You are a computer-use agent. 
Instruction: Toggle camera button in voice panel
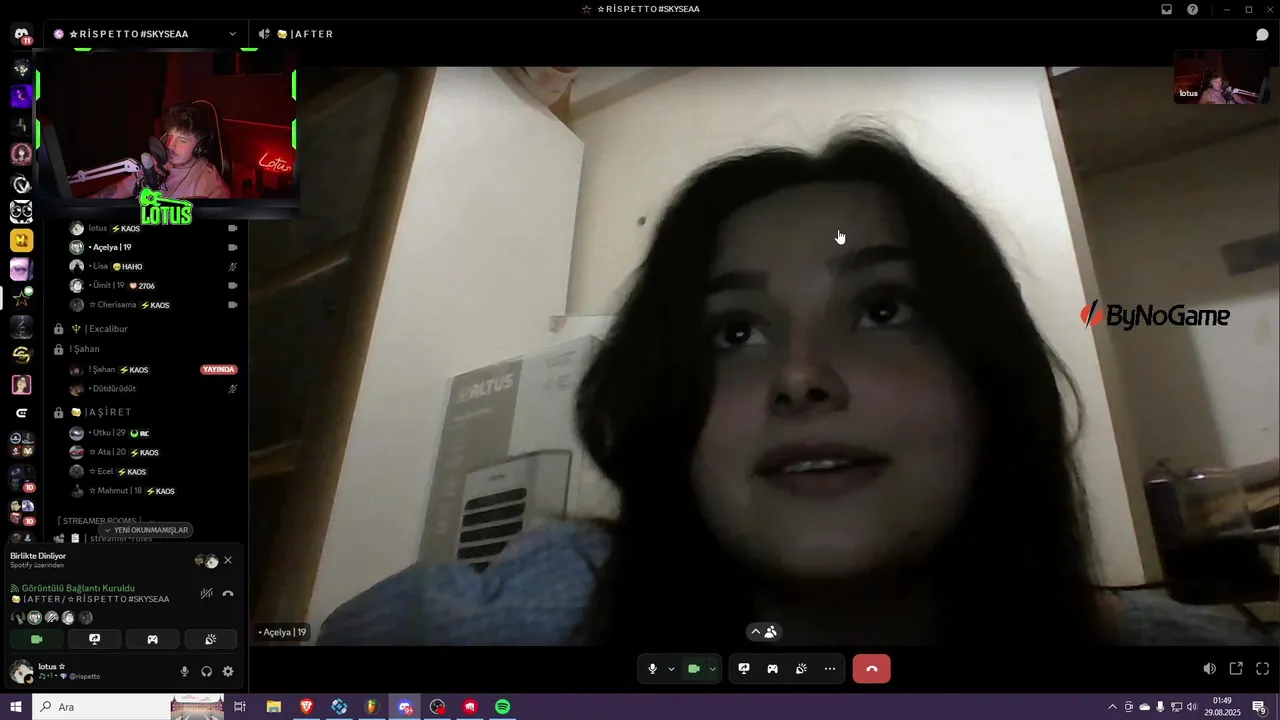[x=37, y=639]
